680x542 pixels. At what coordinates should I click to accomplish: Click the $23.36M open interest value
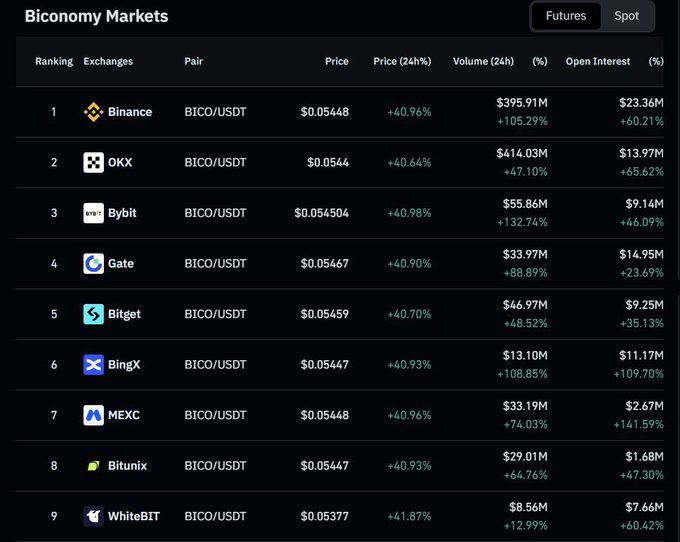point(641,103)
